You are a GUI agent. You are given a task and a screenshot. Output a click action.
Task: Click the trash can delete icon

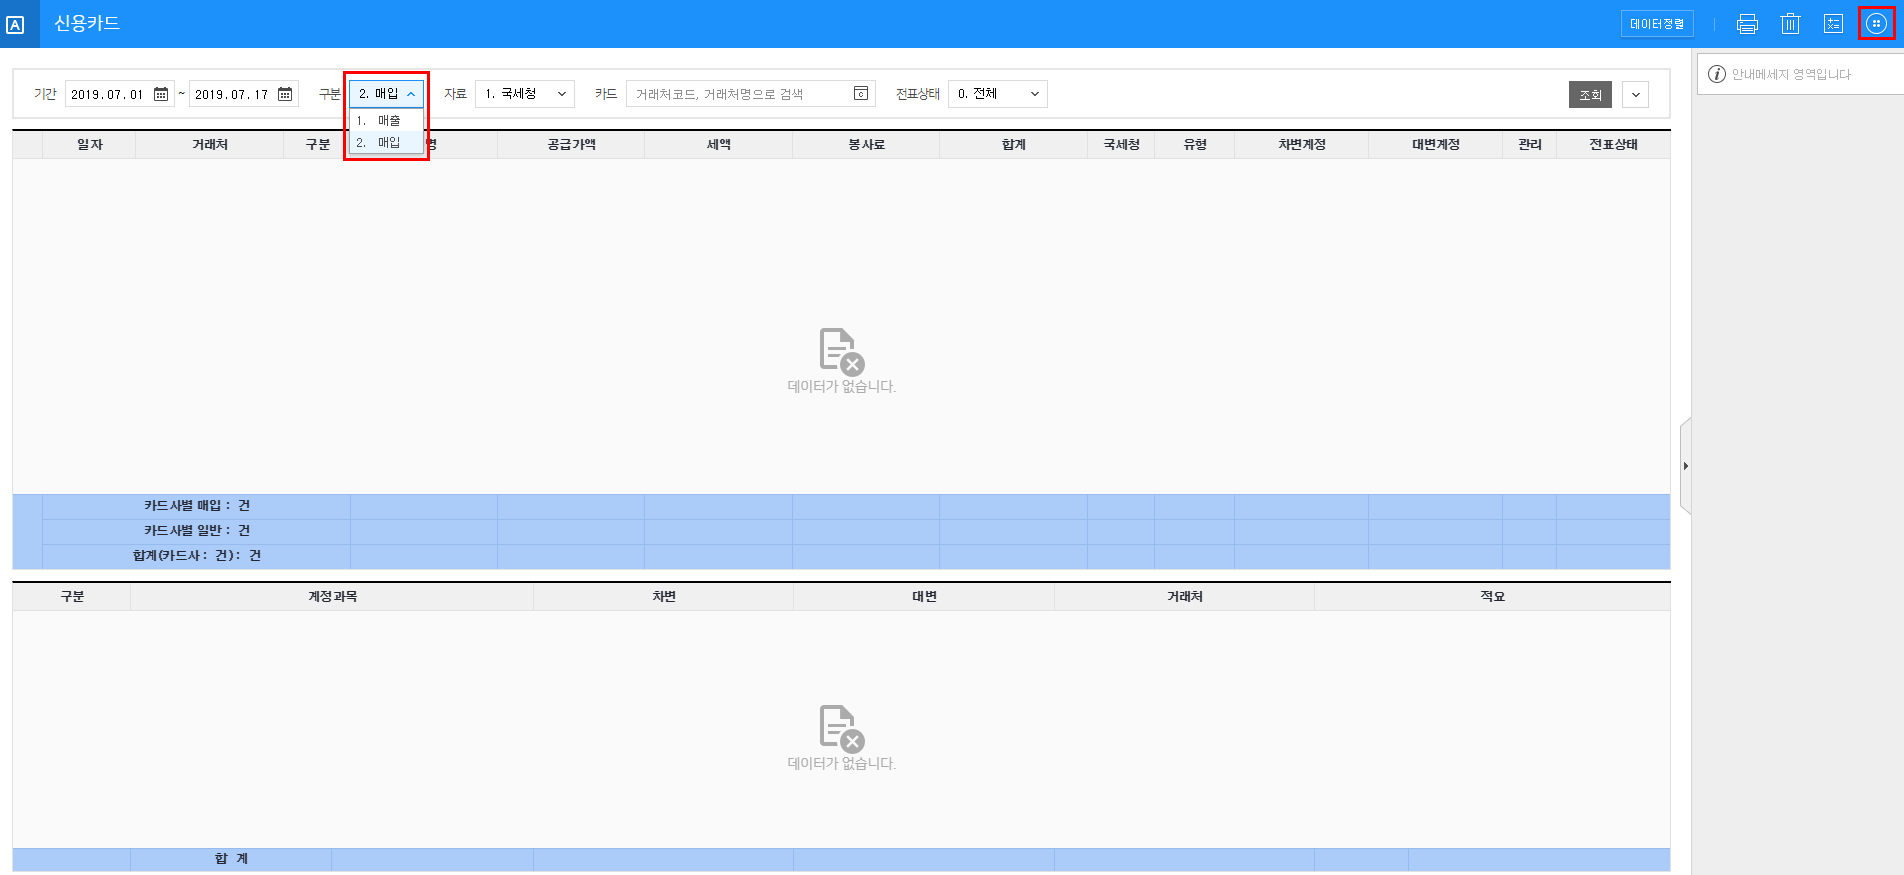click(1790, 24)
